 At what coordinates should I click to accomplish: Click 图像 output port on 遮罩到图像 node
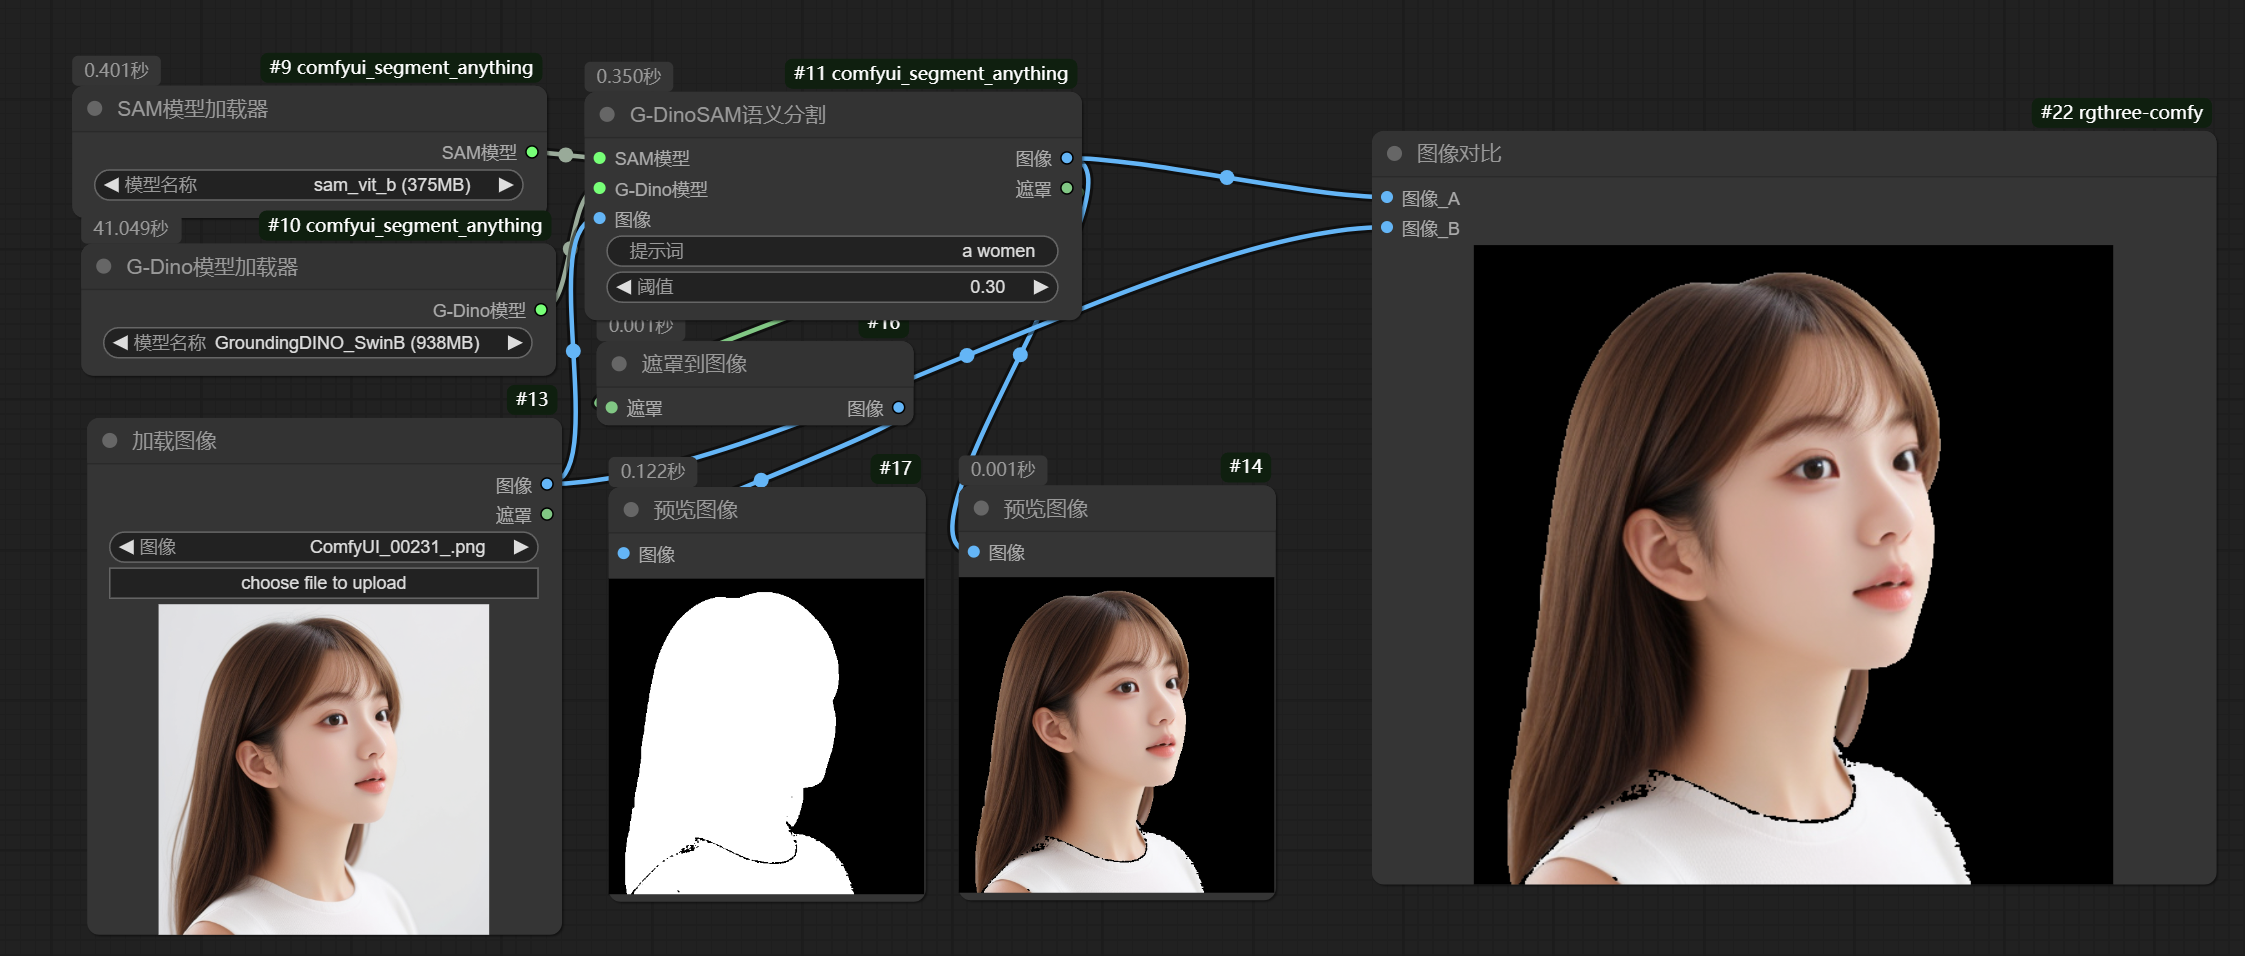898,407
